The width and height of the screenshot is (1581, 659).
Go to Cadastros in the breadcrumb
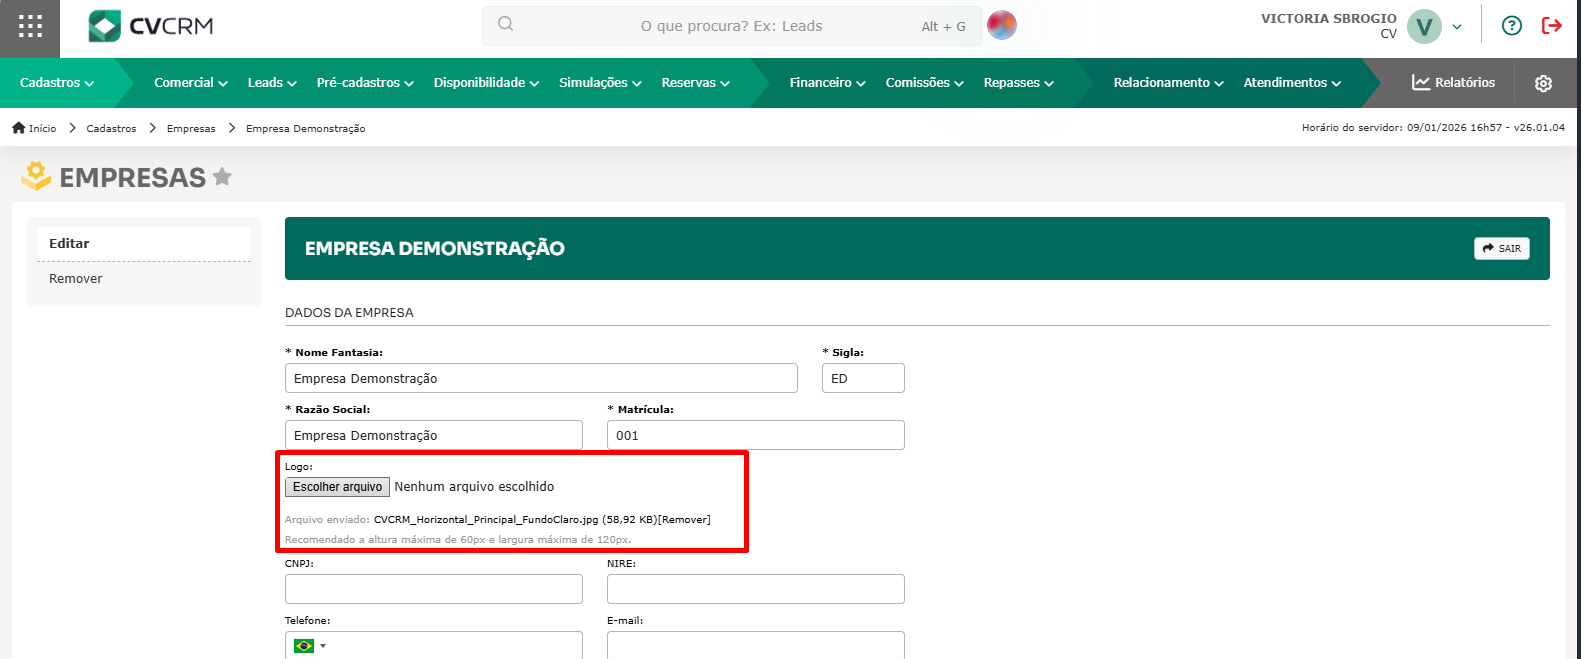pyautogui.click(x=111, y=128)
